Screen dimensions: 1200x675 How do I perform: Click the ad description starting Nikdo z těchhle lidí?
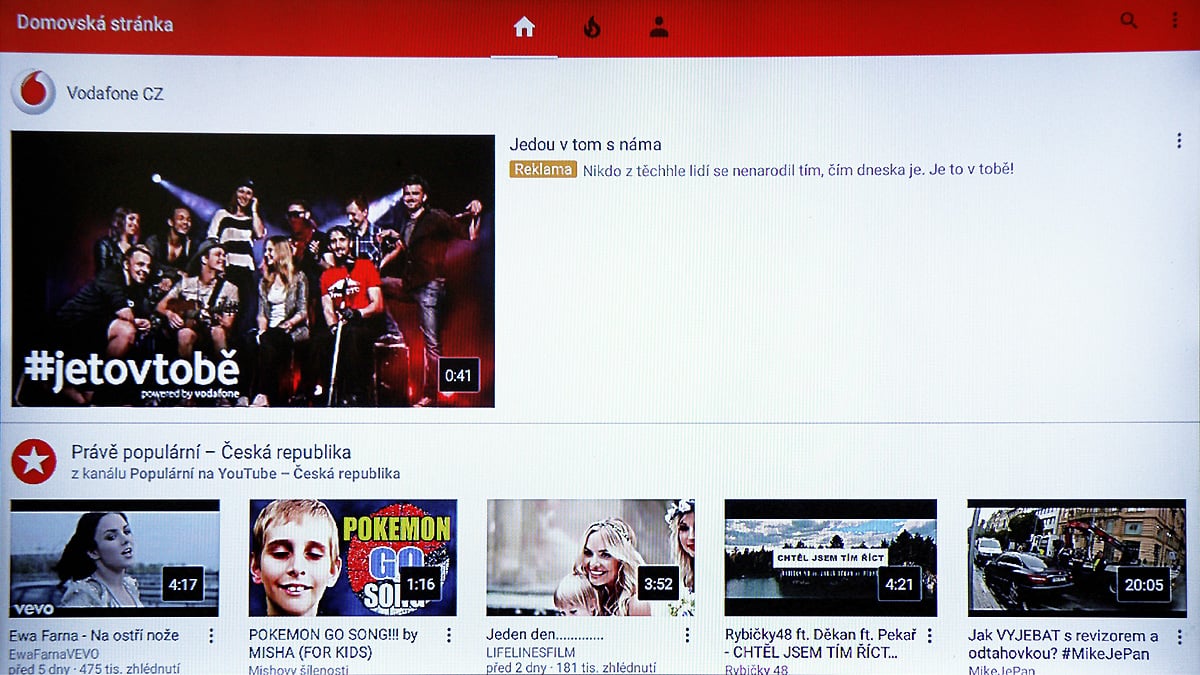(x=799, y=170)
